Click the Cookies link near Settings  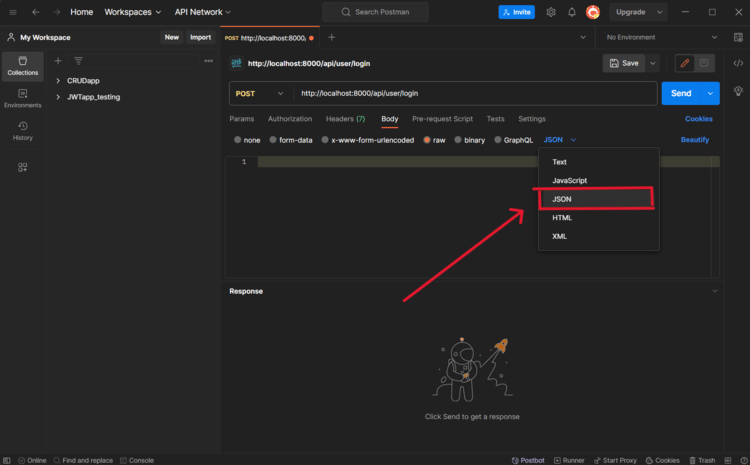698,119
